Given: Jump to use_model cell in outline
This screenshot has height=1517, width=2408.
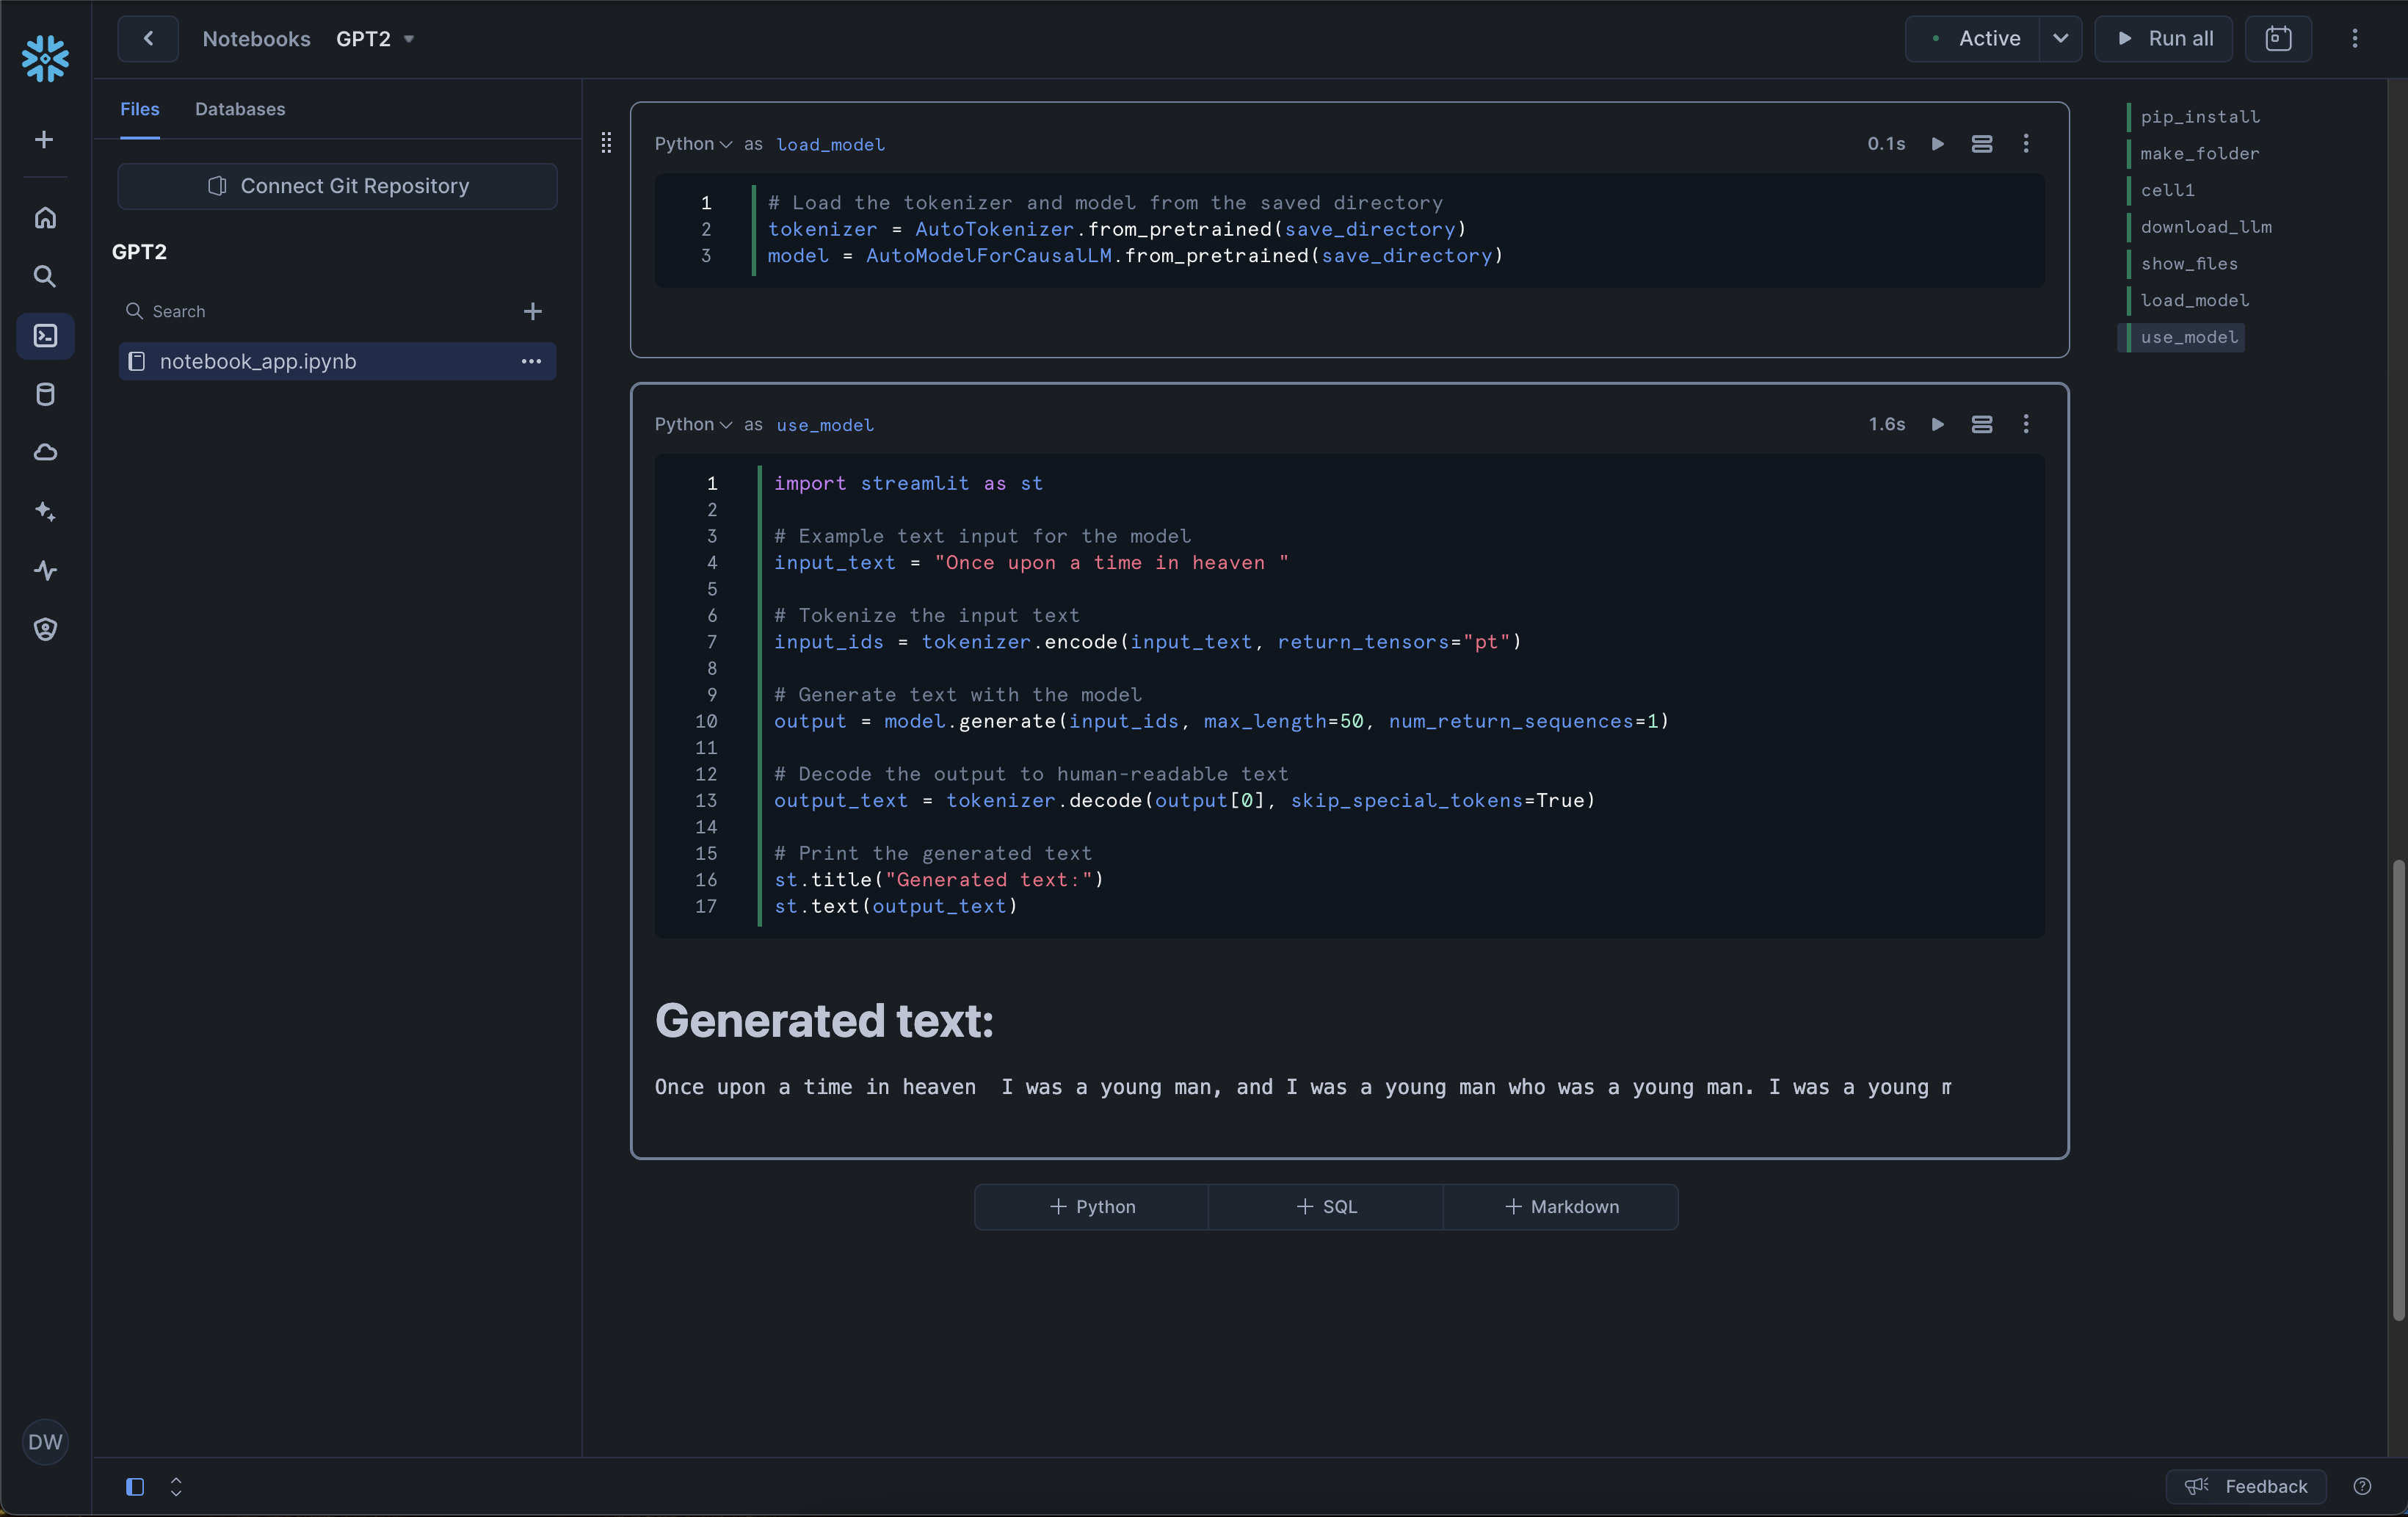Looking at the screenshot, I should pyautogui.click(x=2188, y=337).
